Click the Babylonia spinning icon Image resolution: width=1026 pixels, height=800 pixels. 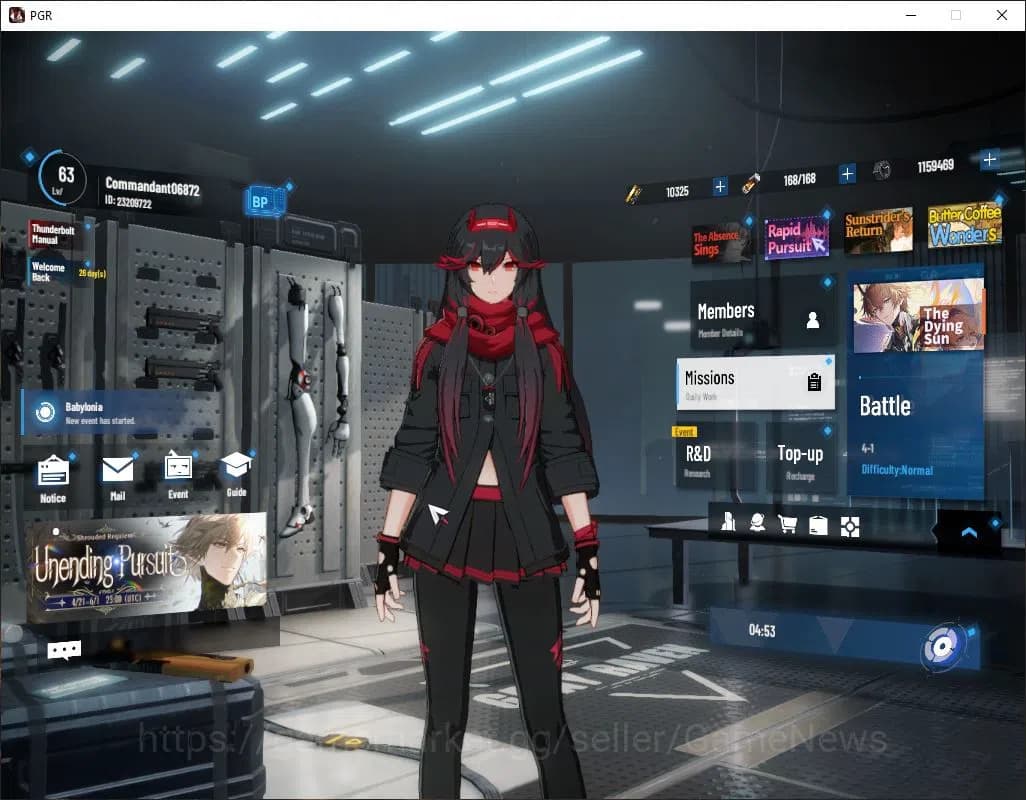pyautogui.click(x=45, y=412)
